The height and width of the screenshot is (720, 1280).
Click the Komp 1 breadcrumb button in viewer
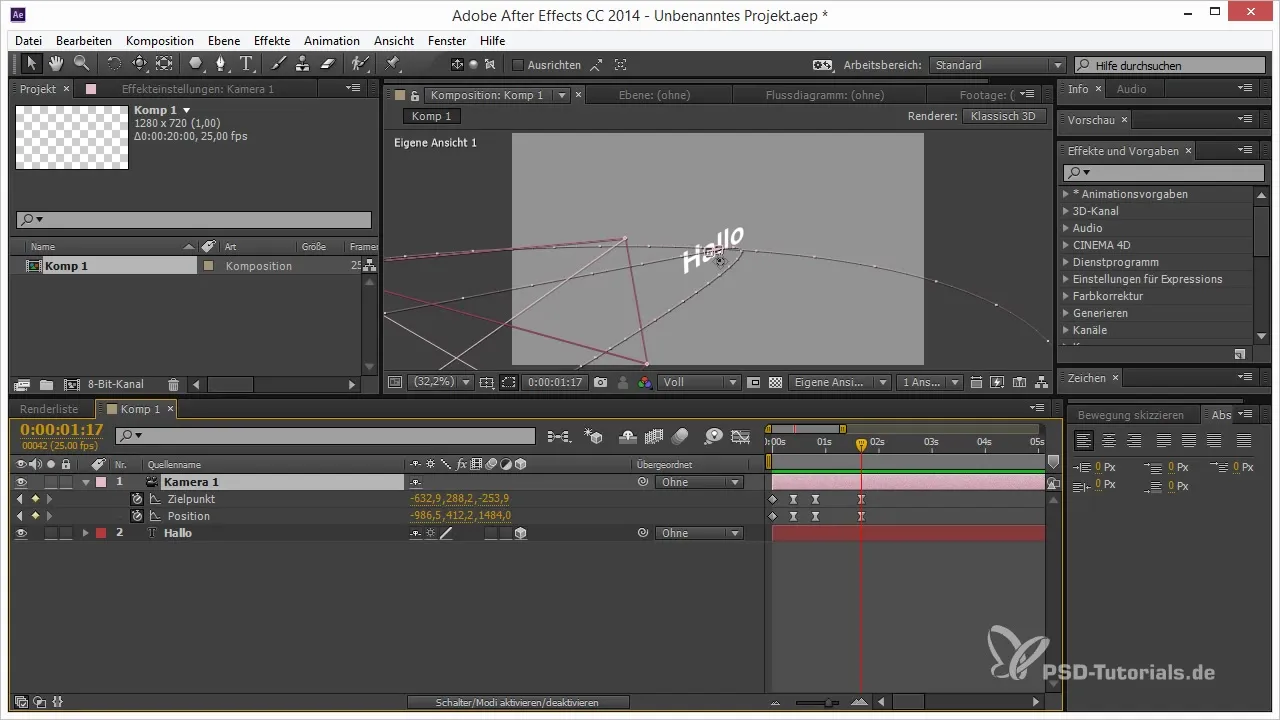tap(432, 116)
